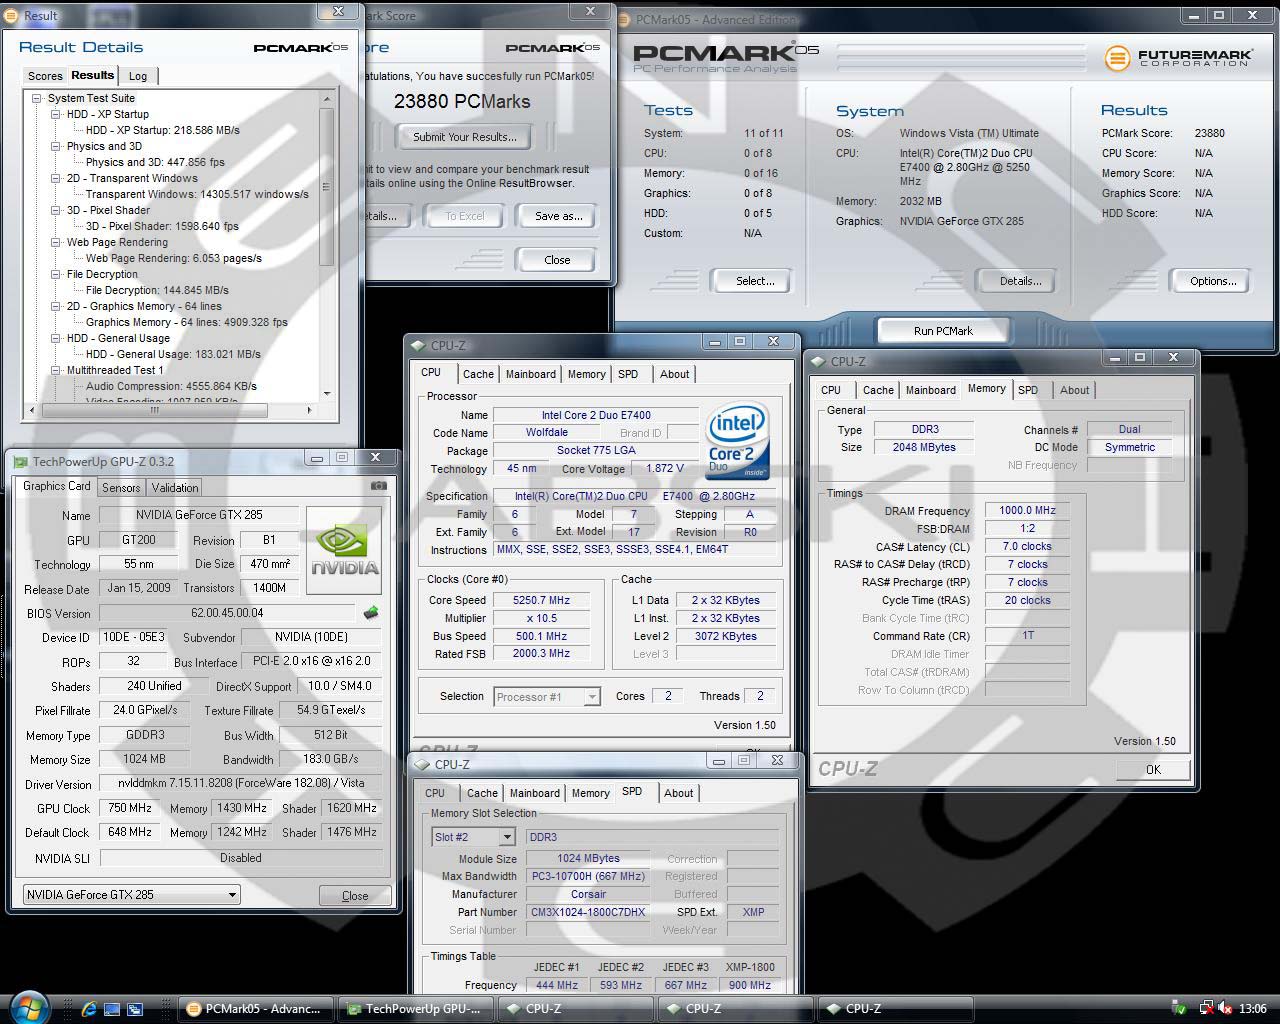Click the Switch between windows icon

135,1009
